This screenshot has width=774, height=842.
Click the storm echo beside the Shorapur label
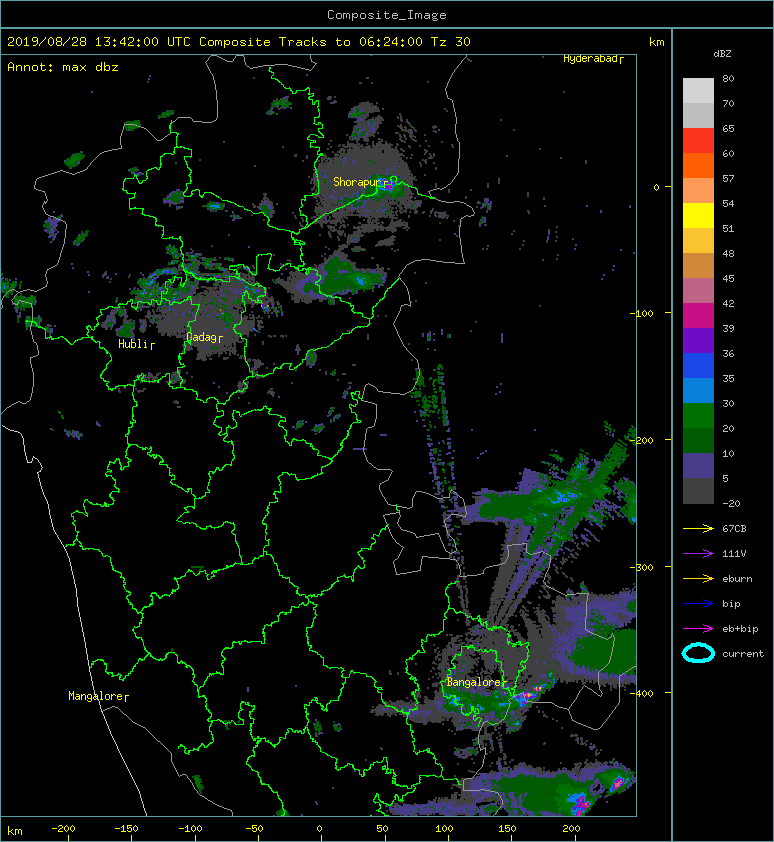coord(389,186)
